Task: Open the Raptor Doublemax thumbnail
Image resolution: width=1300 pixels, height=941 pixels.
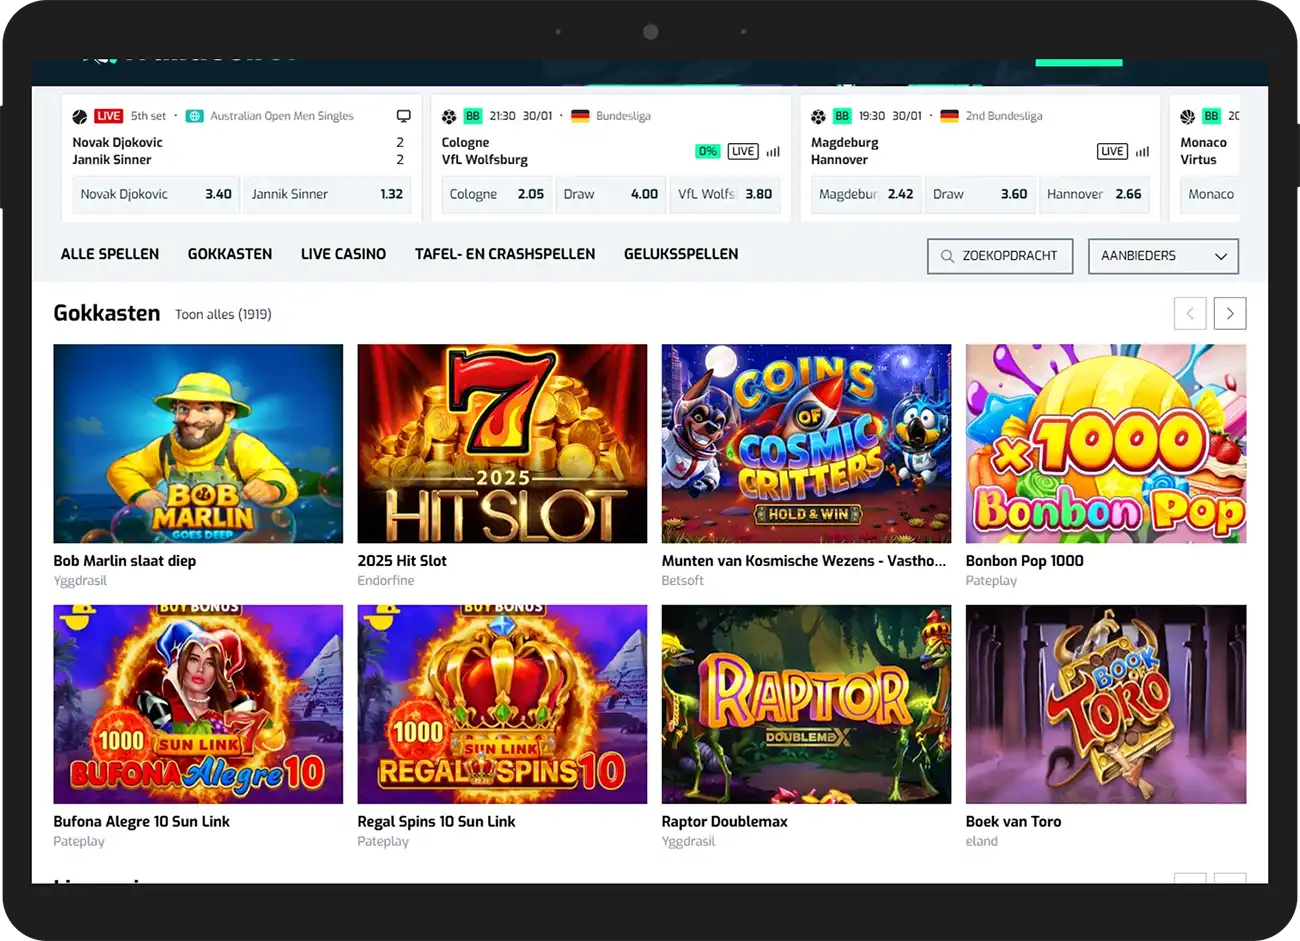Action: [806, 704]
